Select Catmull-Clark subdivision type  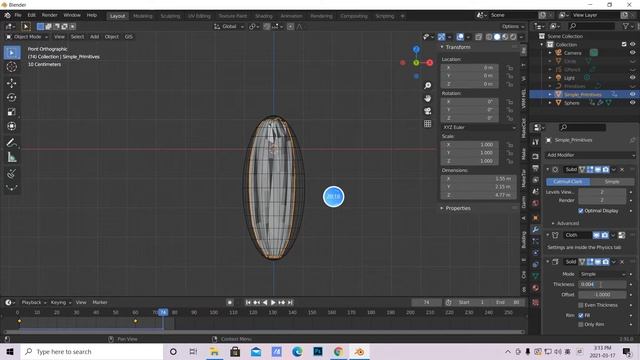[x=568, y=182]
